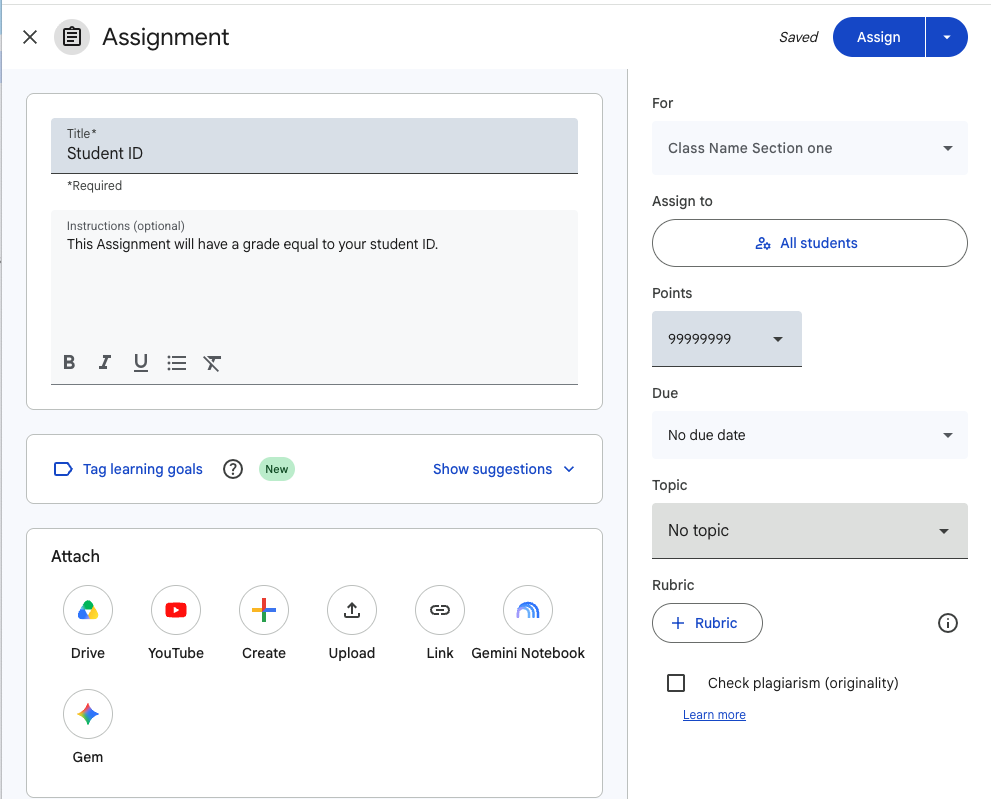Click the Assign button
The width and height of the screenshot is (991, 799).
point(879,37)
